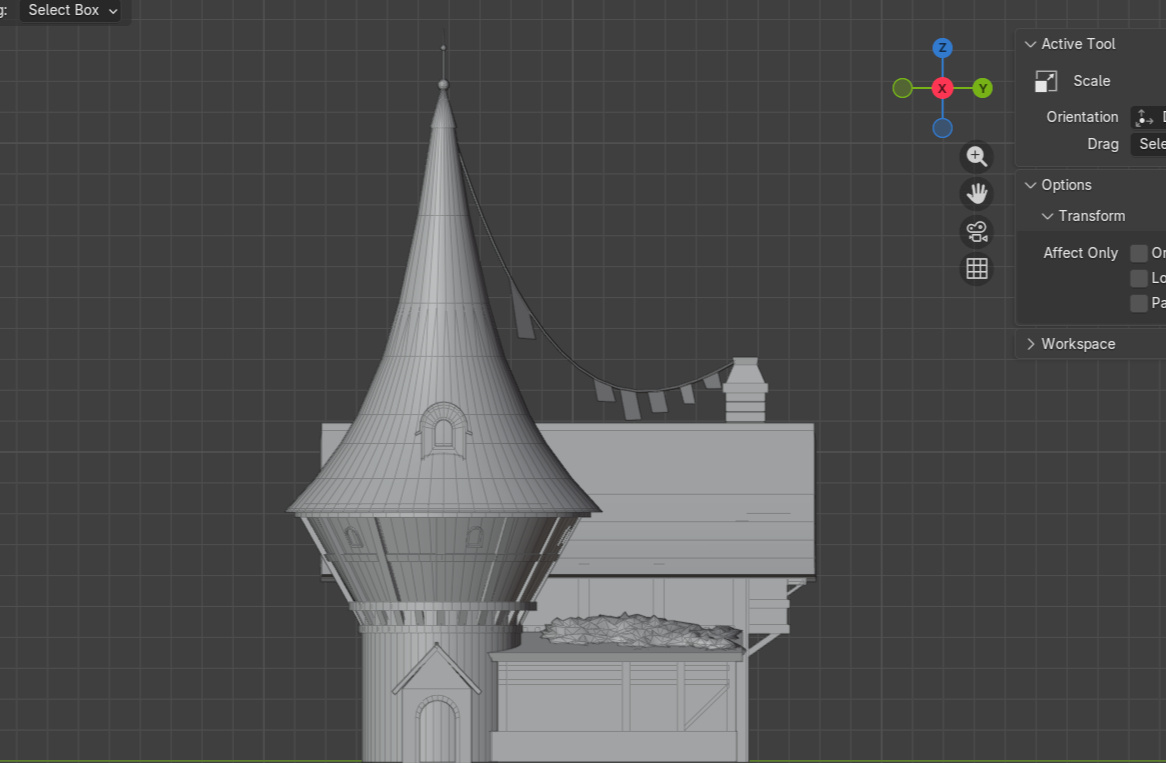Collapse the Active Tool panel
This screenshot has height=763, width=1166.
[1031, 44]
